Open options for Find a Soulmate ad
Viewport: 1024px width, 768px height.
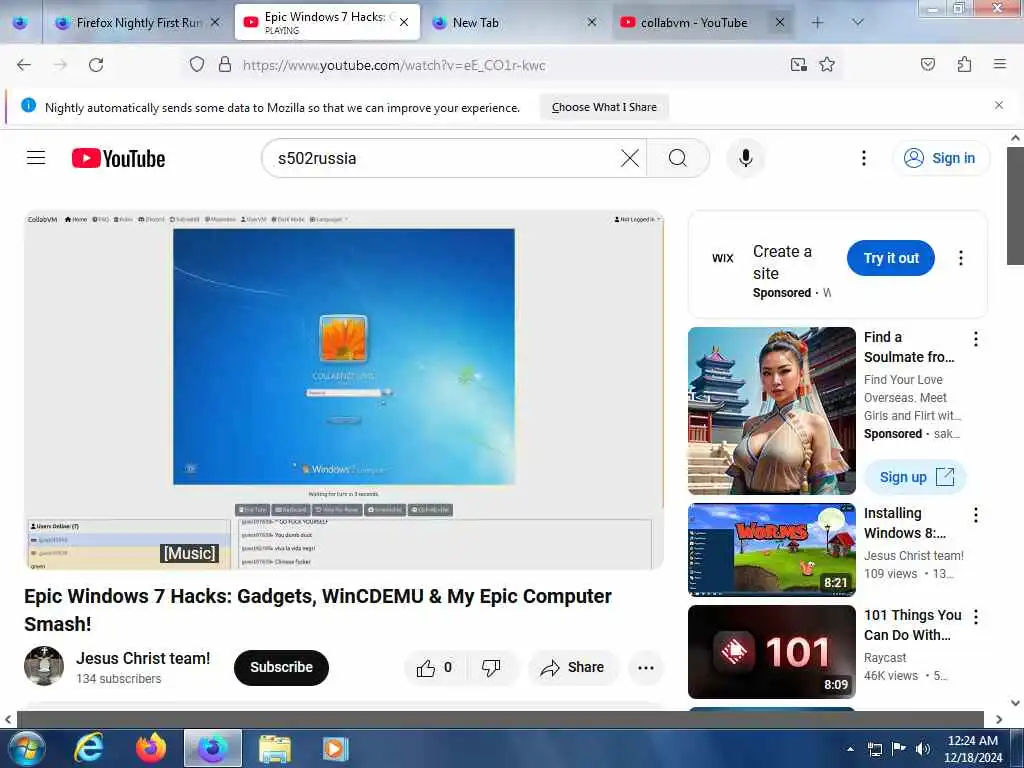976,338
